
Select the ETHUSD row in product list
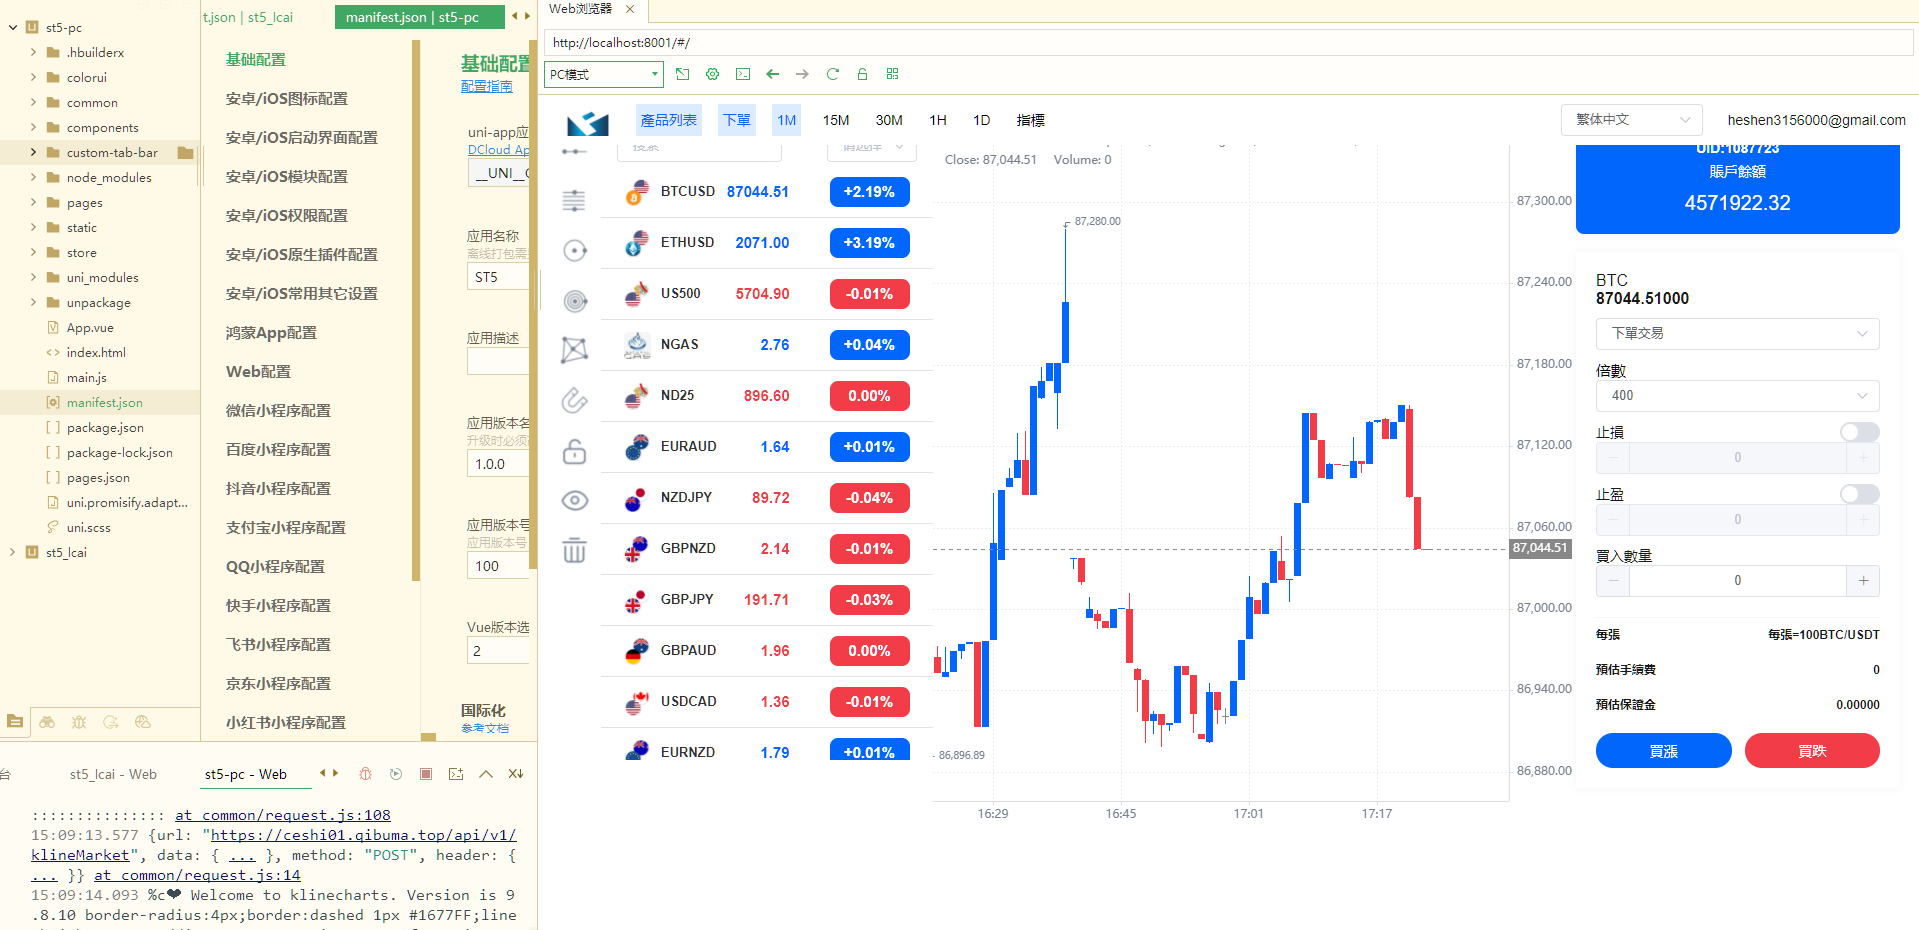click(x=765, y=243)
